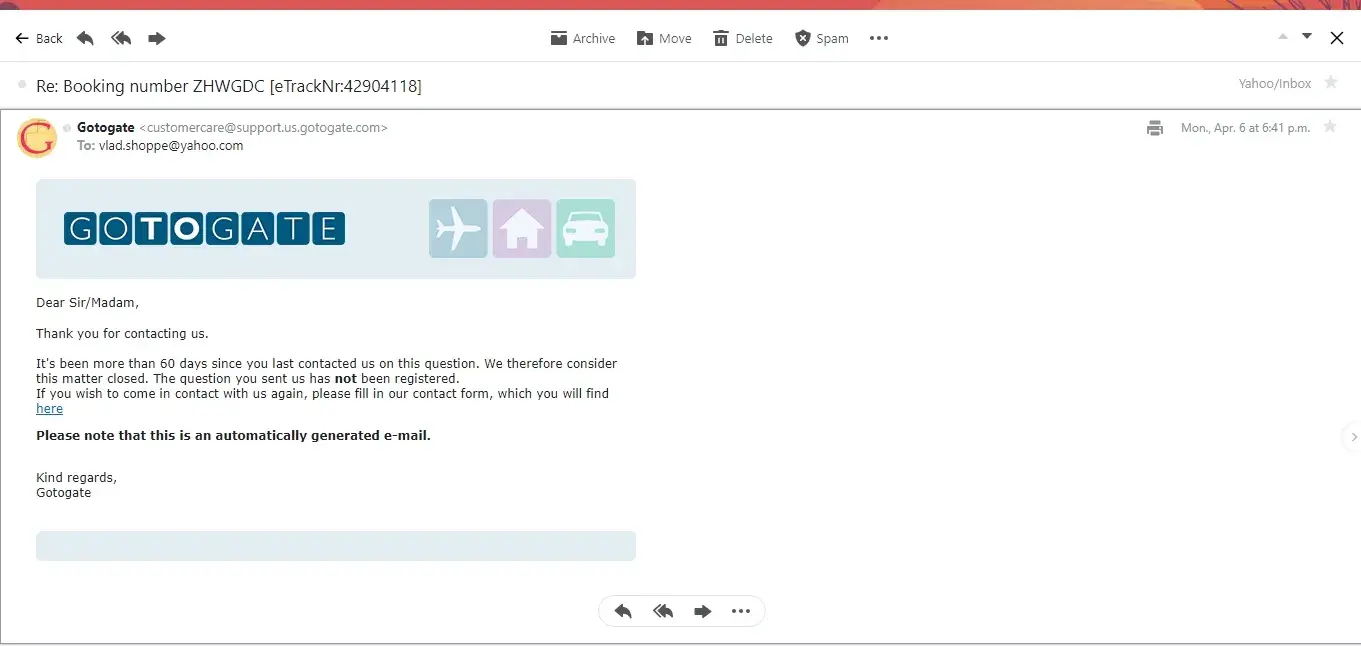Print the email using printer icon

pyautogui.click(x=1155, y=128)
